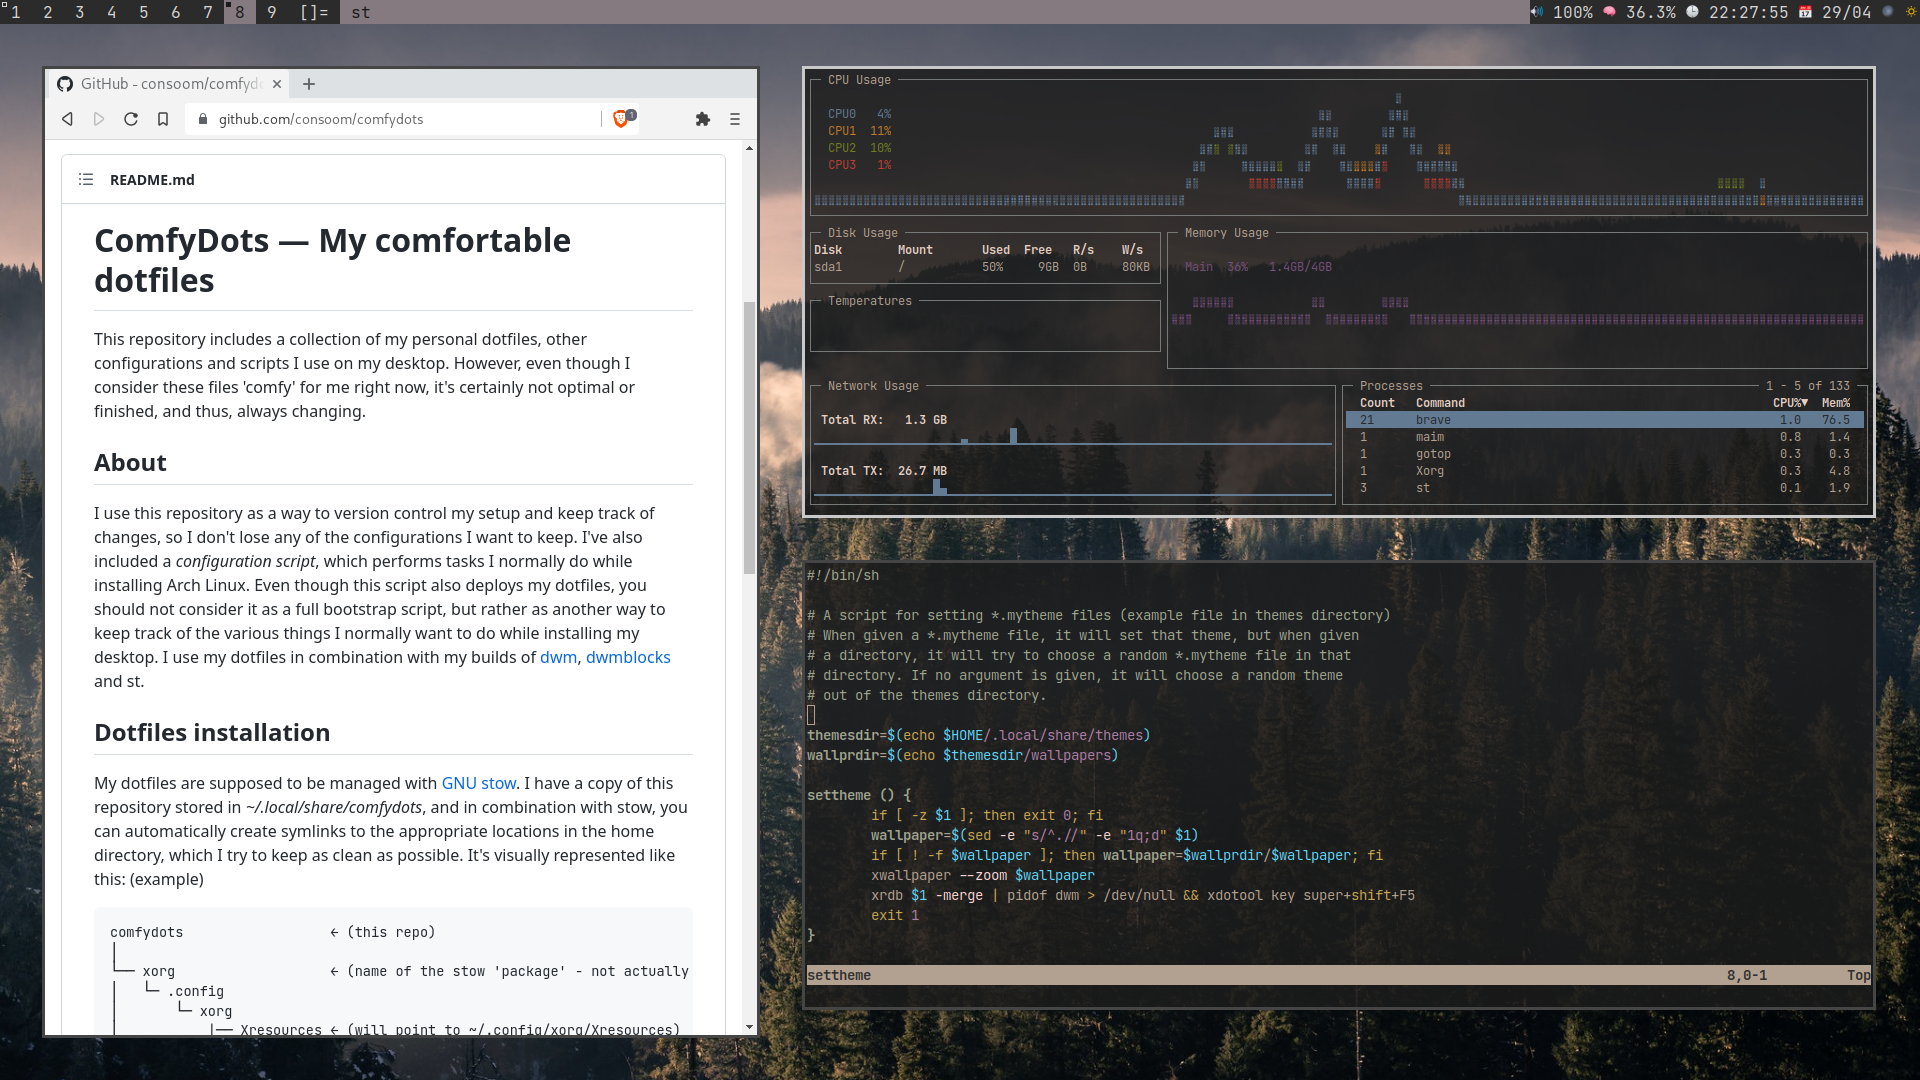The width and height of the screenshot is (1920, 1080).
Task: Click the Mem% column header in gotop
Action: coord(1836,403)
